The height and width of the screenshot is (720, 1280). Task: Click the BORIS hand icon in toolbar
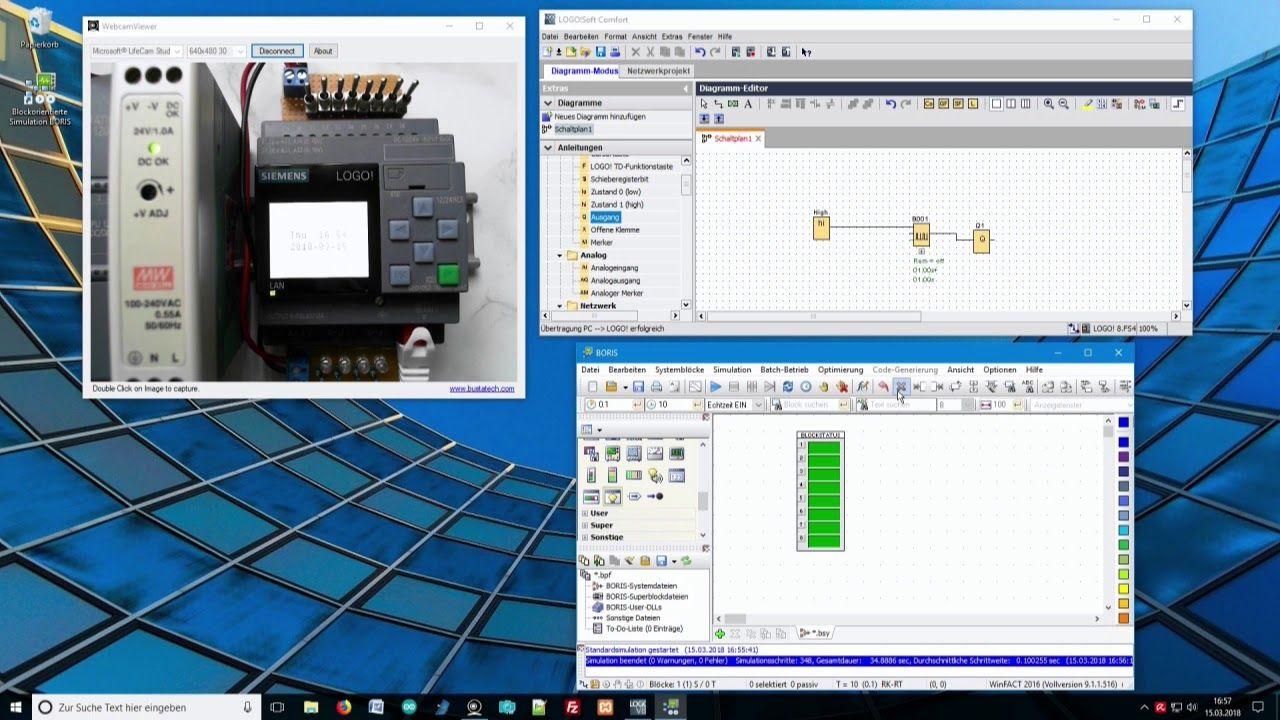(824, 387)
